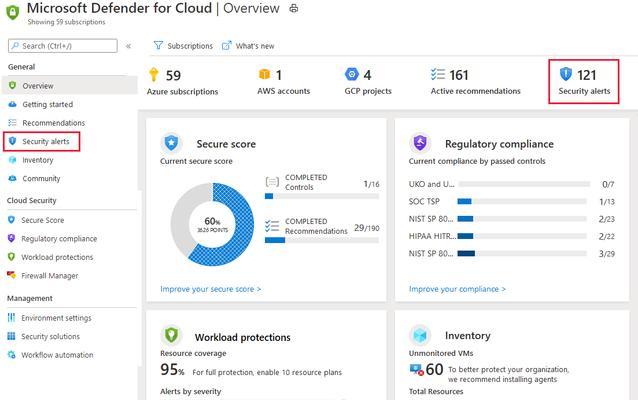Click the Completed Recommendations progress bar

322,240
